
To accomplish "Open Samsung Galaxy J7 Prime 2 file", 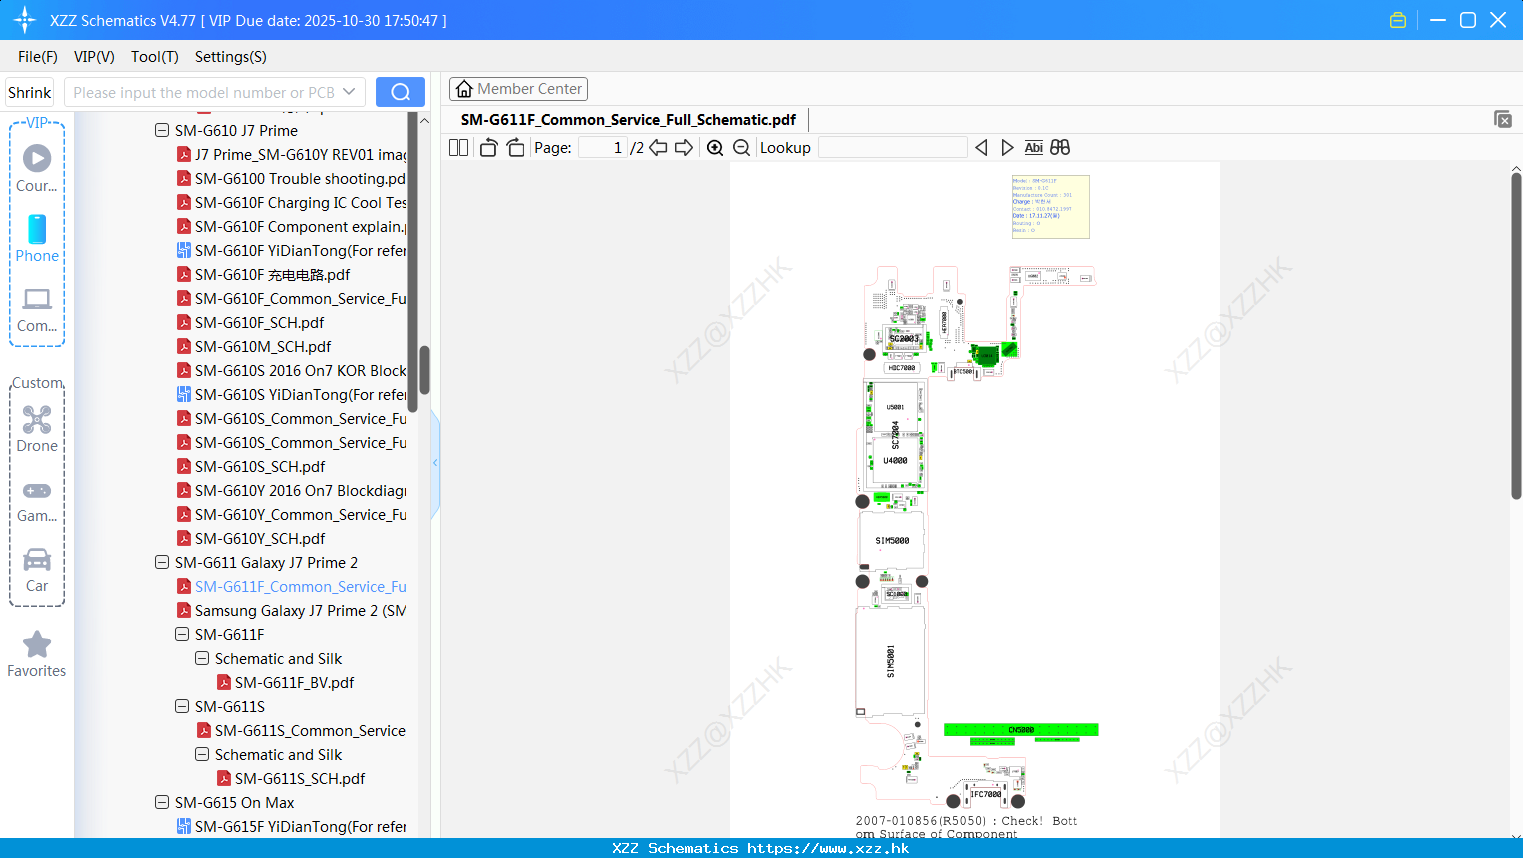I will 292,610.
